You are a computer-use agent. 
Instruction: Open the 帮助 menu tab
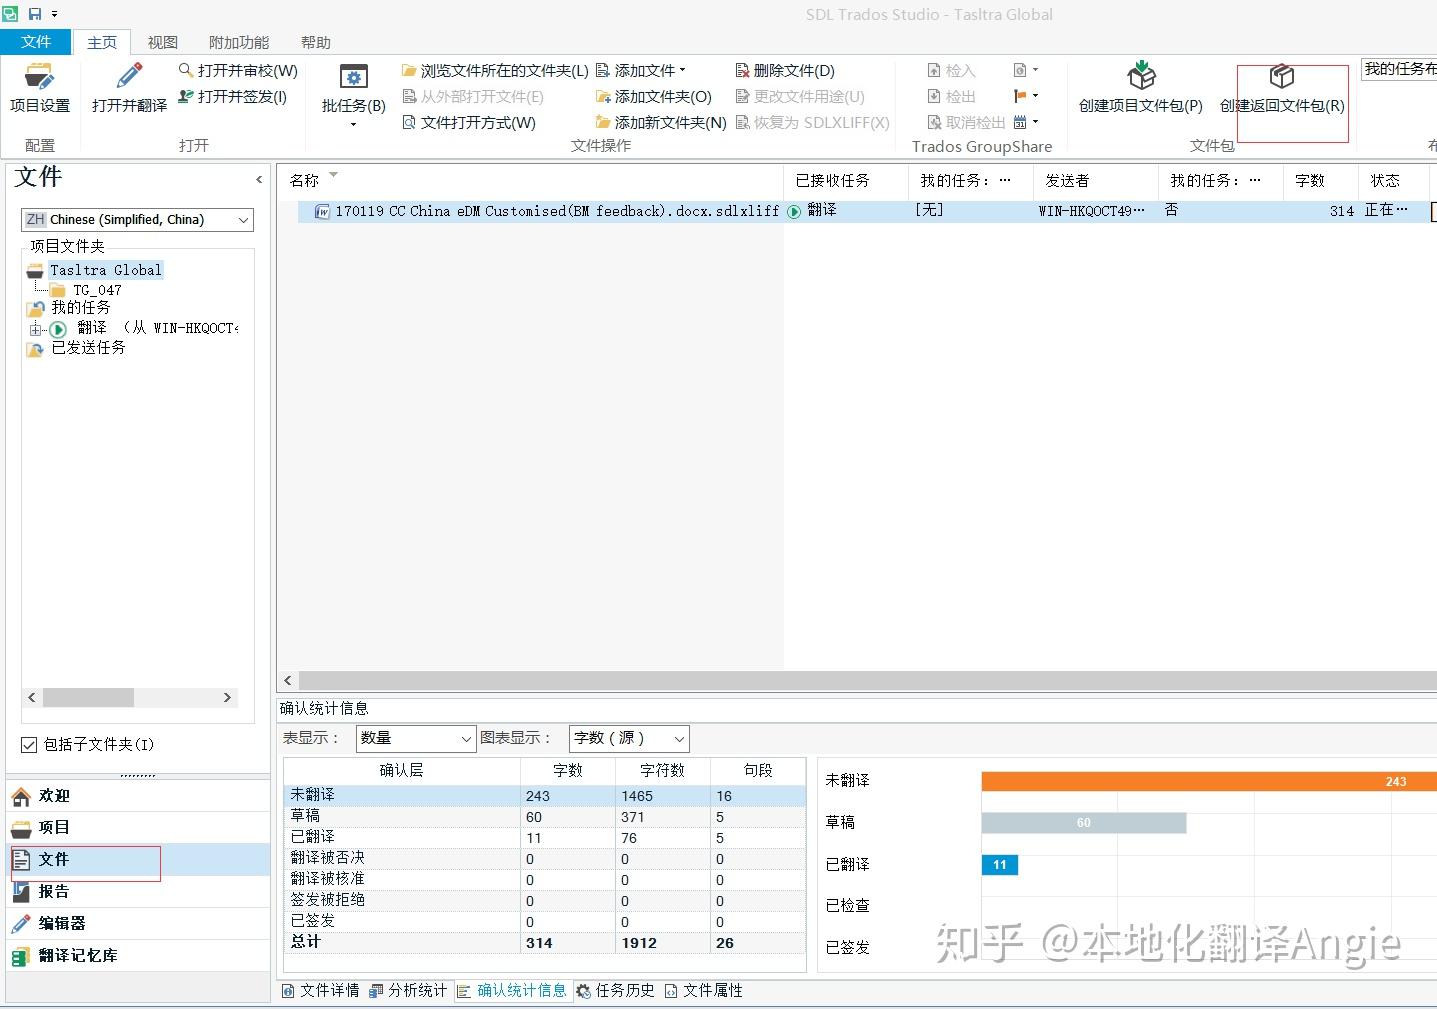[315, 42]
